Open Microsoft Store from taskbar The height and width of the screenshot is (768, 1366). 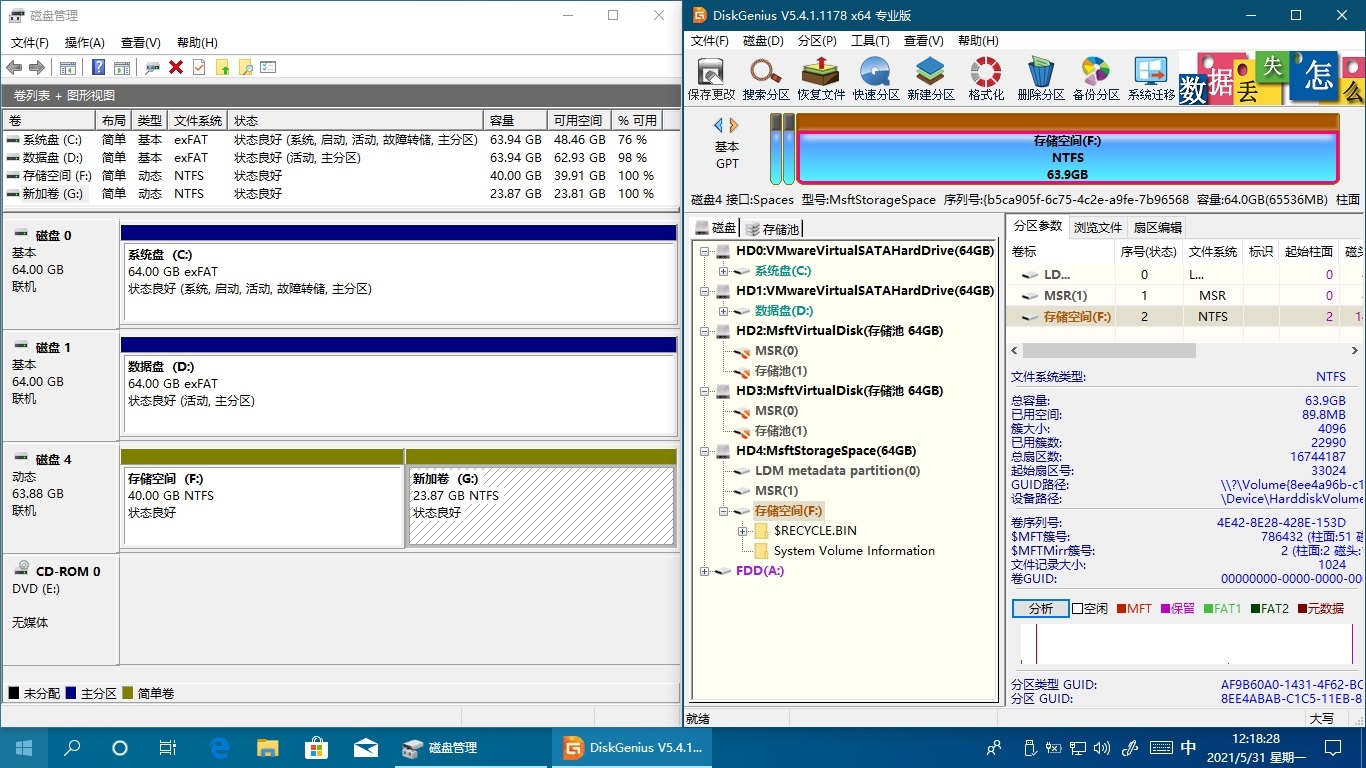coord(316,747)
